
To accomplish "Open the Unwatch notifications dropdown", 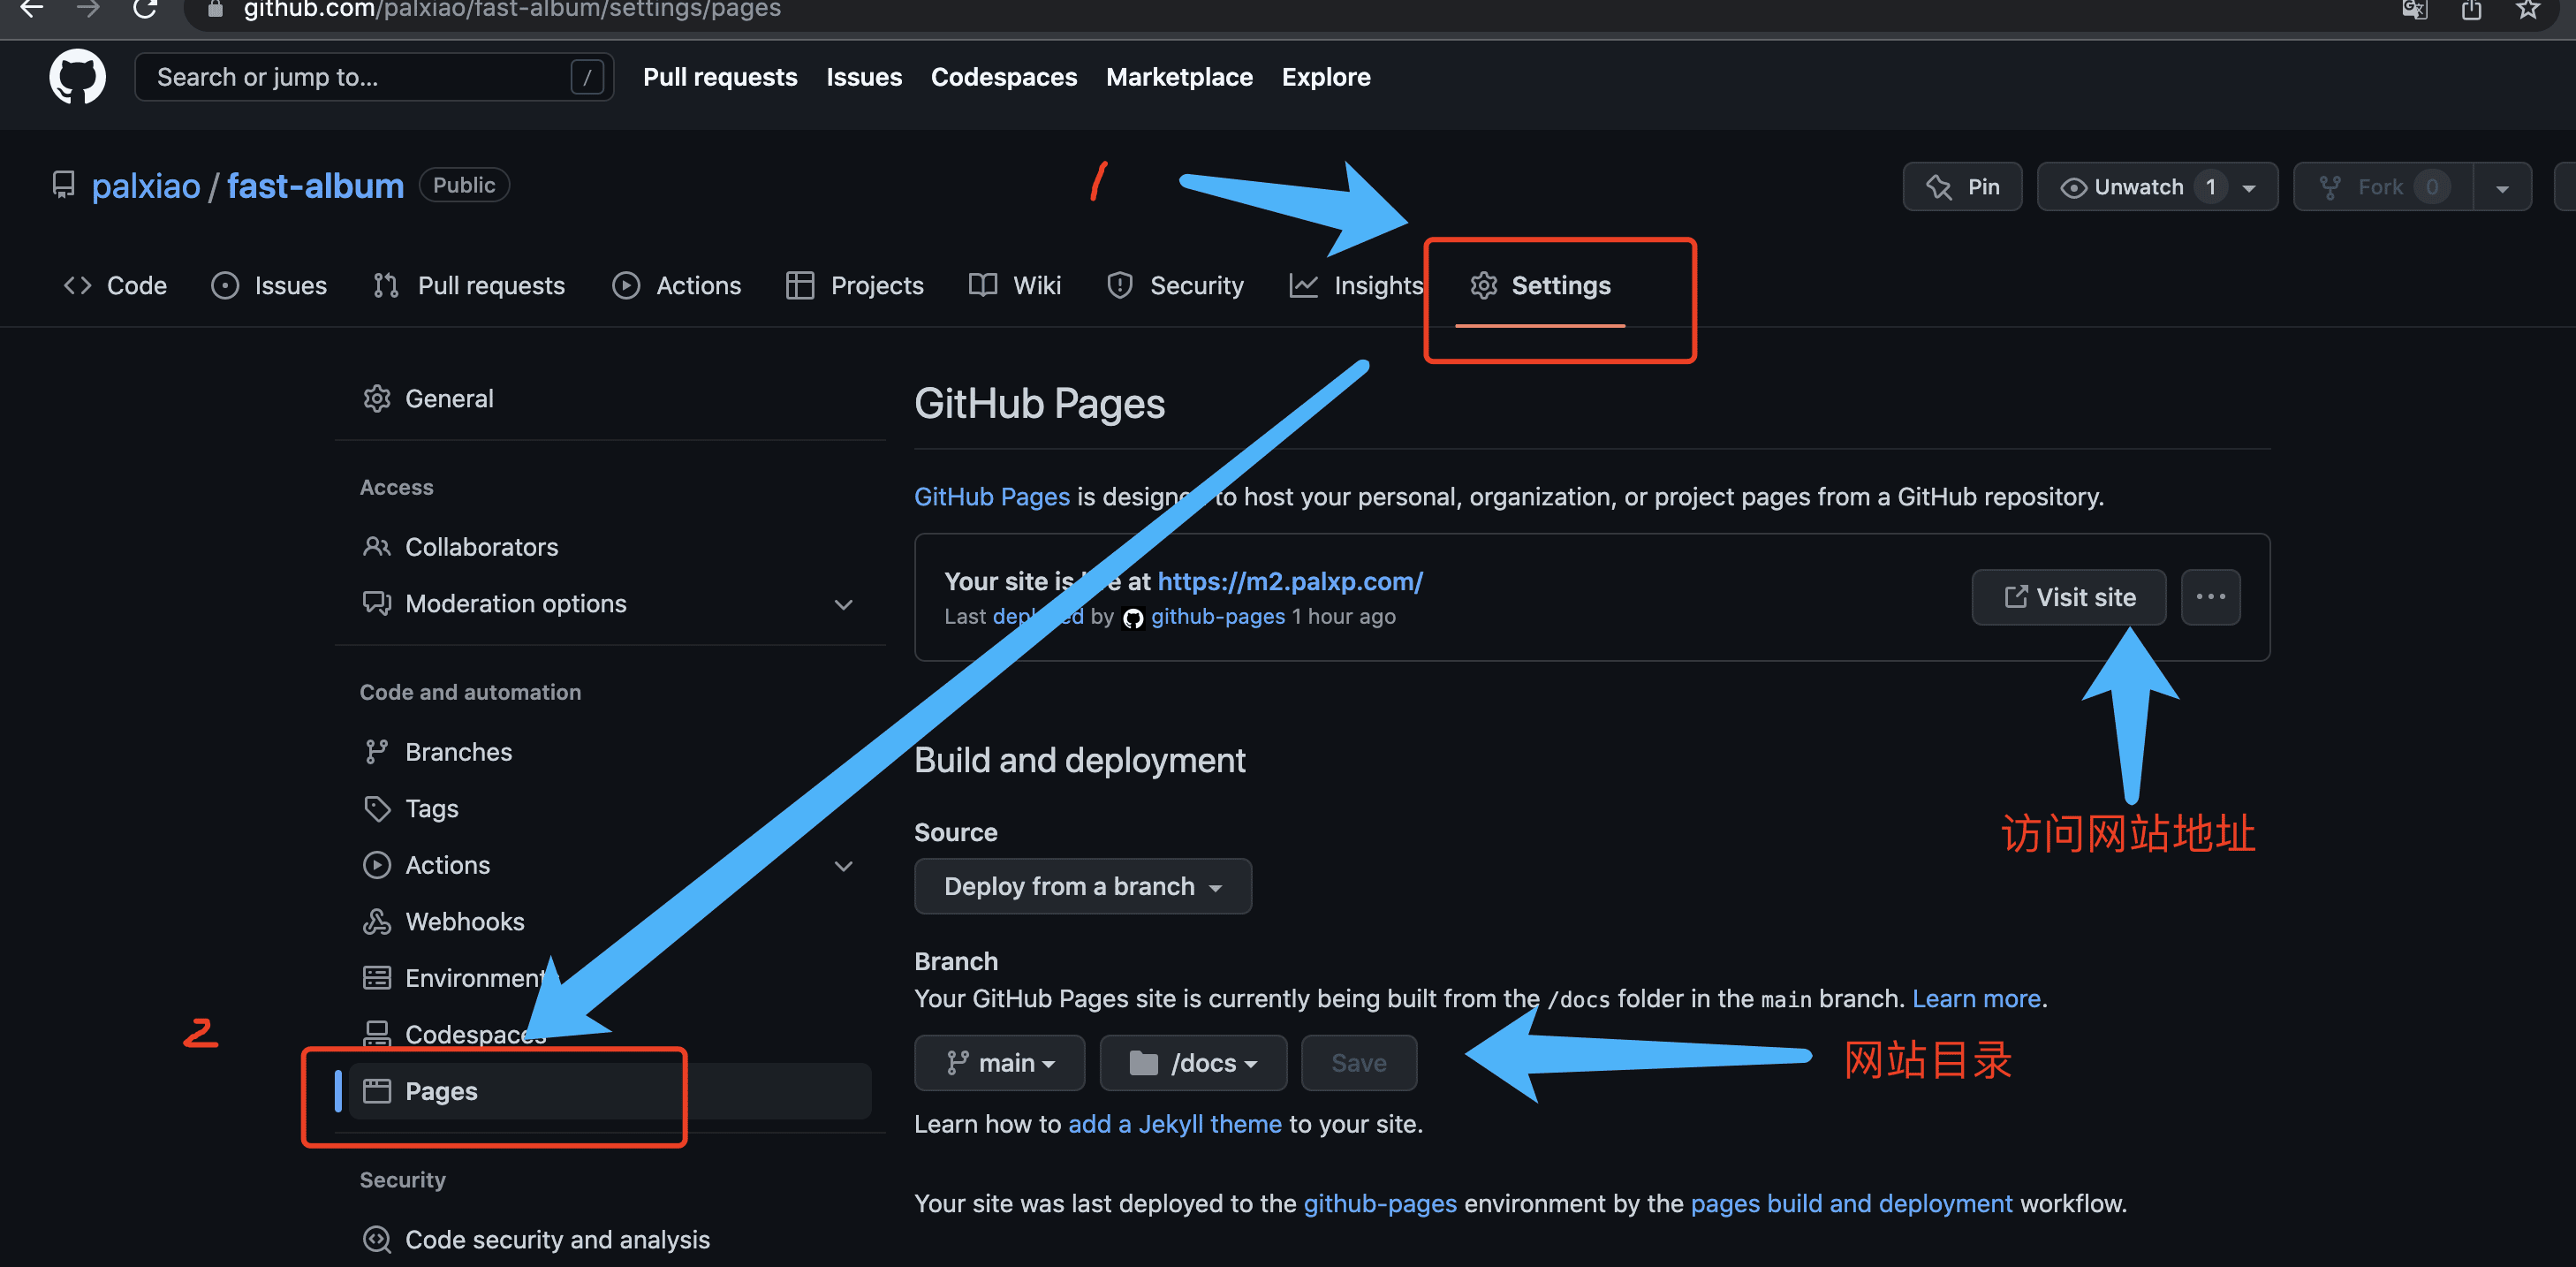I will coord(2157,187).
